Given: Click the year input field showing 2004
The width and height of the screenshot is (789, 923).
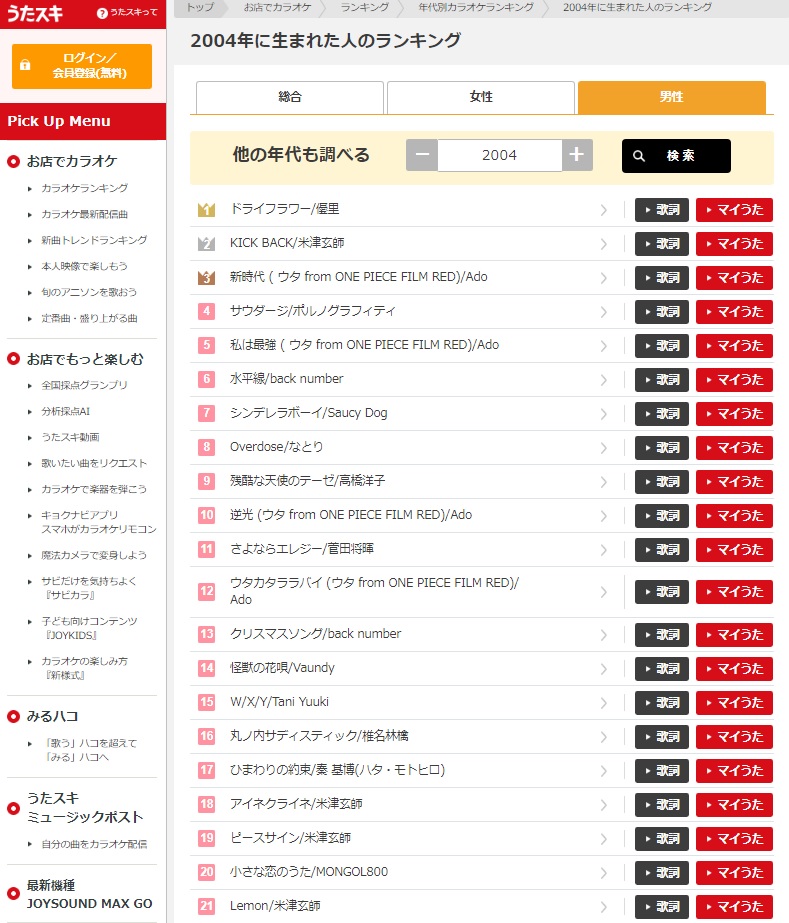Looking at the screenshot, I should (x=499, y=155).
